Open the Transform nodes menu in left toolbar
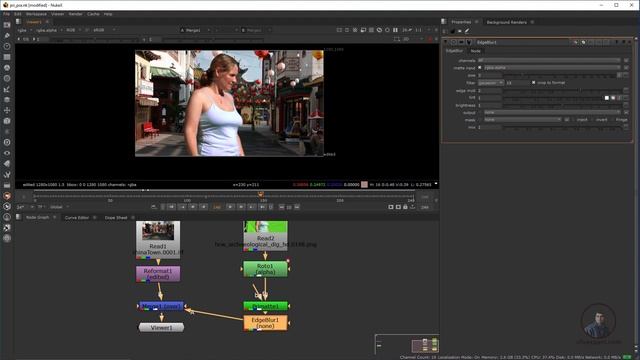640x360 pixels. click(x=7, y=110)
